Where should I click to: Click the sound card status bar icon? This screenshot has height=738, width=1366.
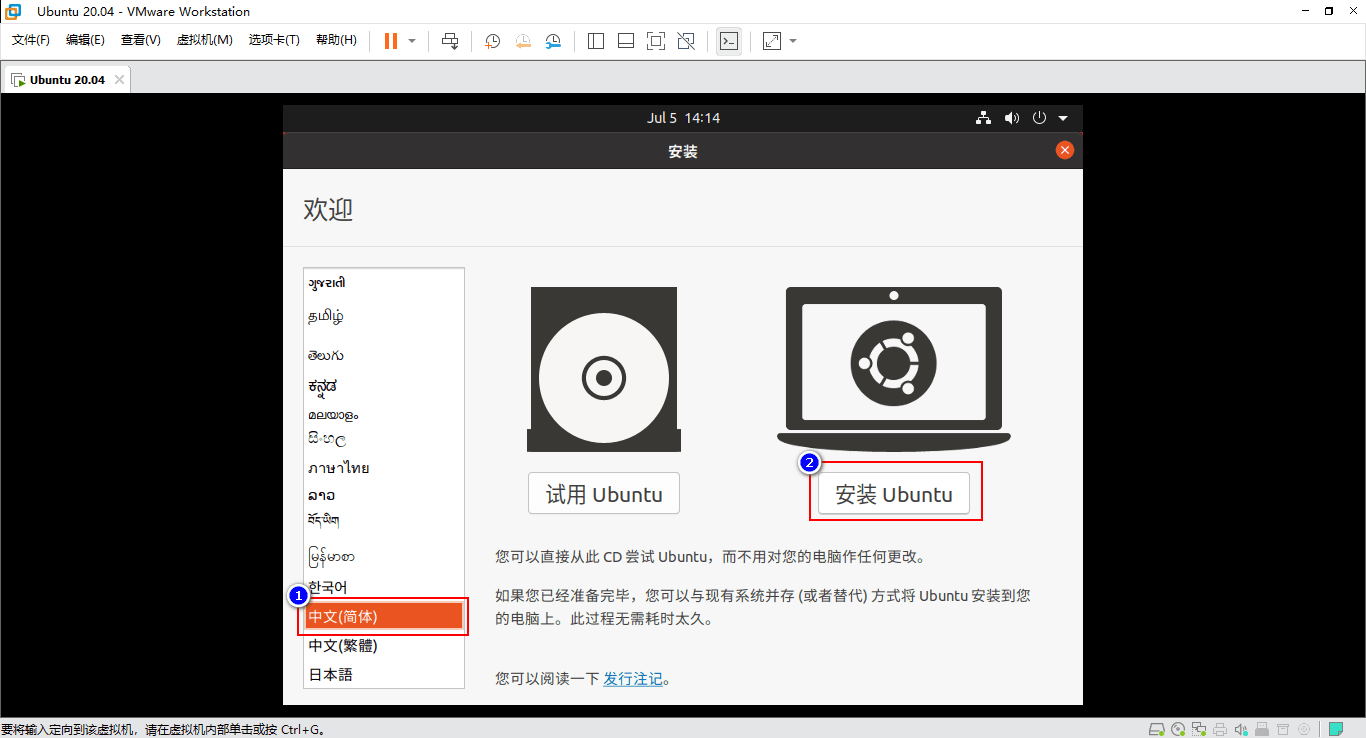[1241, 729]
